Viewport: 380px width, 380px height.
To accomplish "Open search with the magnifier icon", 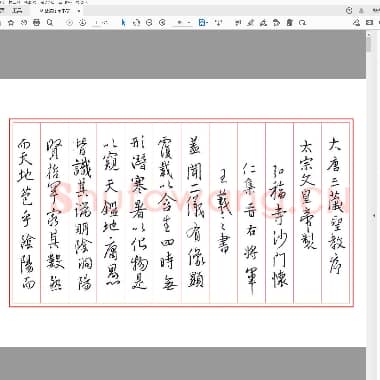I will (50, 23).
